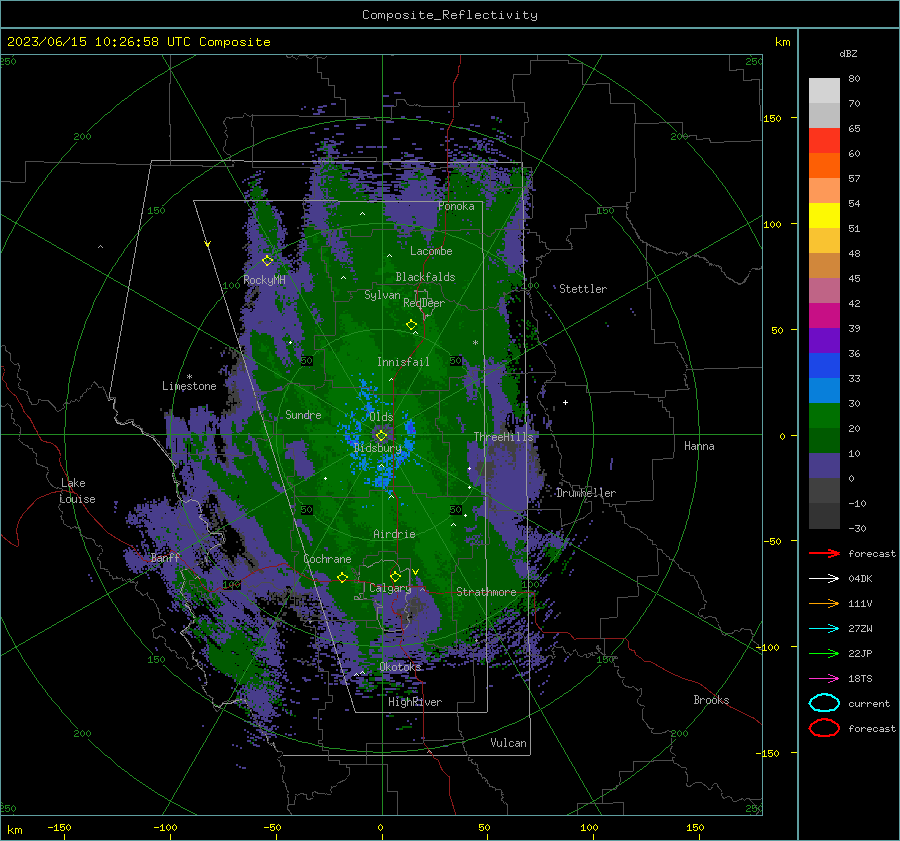The width and height of the screenshot is (900, 841).
Task: Click the Cochrane town label
Action: click(x=327, y=559)
